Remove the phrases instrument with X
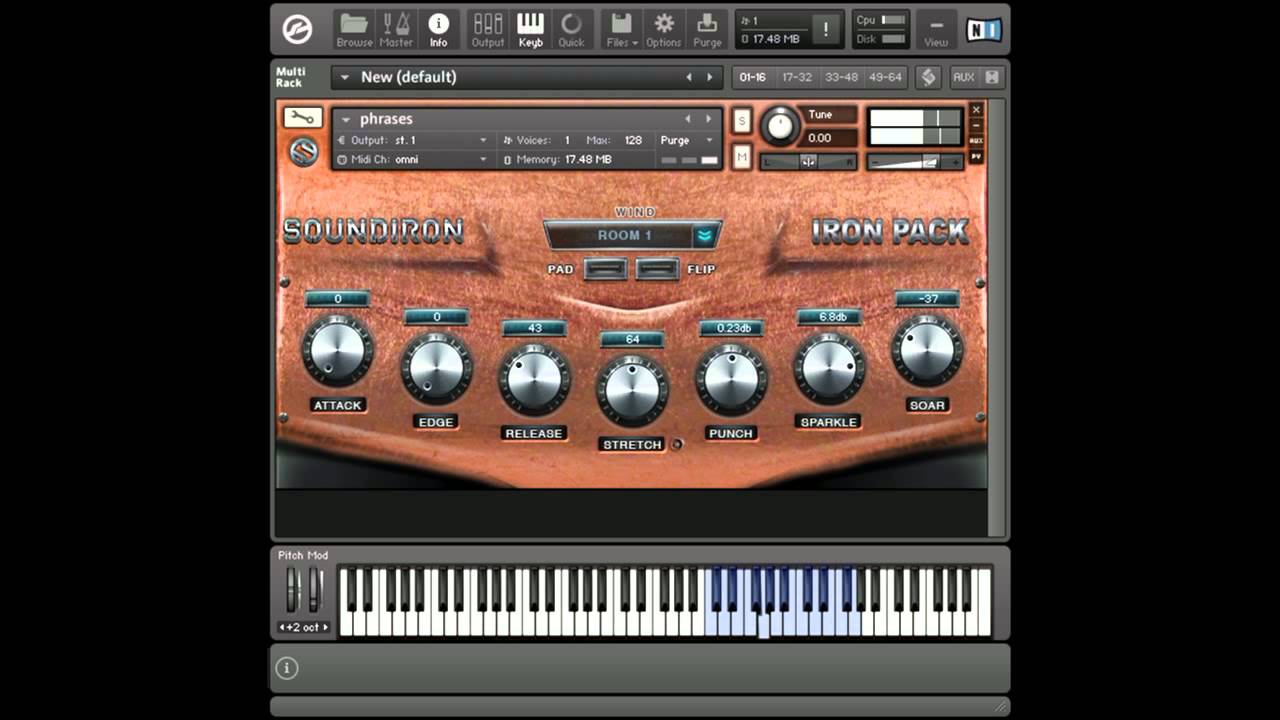The width and height of the screenshot is (1280, 720). (x=976, y=110)
